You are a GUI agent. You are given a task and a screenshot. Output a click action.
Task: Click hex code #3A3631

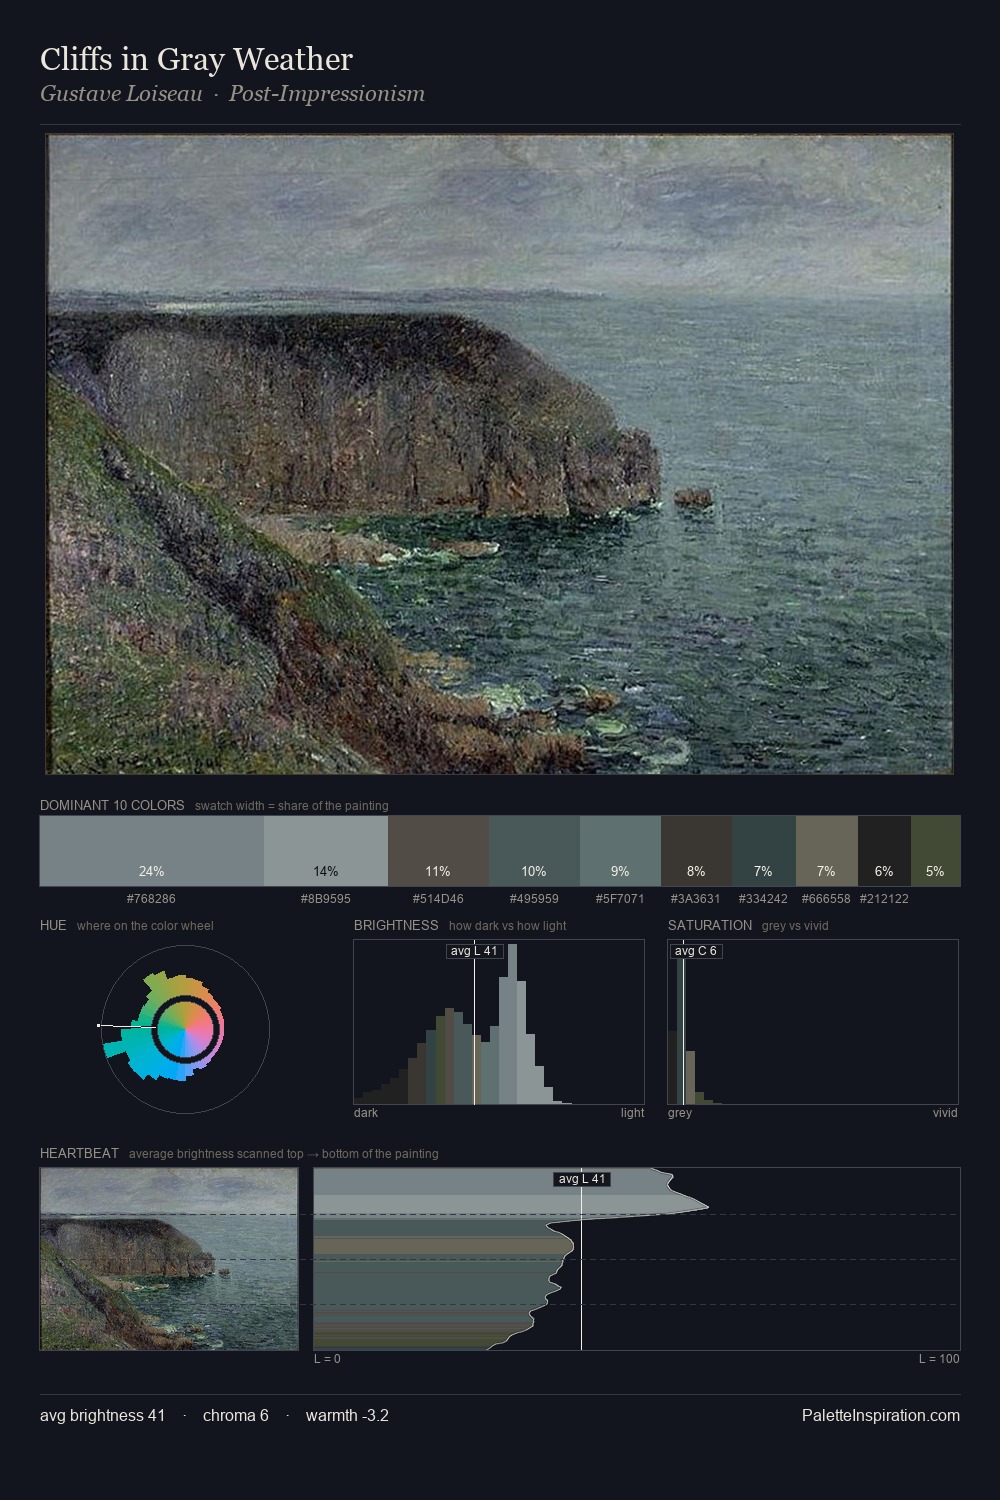coord(696,899)
